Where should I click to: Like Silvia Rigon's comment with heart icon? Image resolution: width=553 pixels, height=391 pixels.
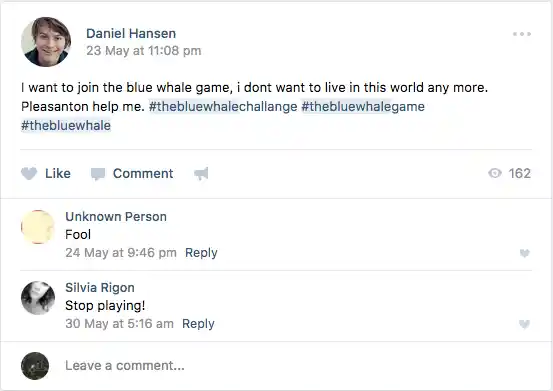tap(524, 324)
